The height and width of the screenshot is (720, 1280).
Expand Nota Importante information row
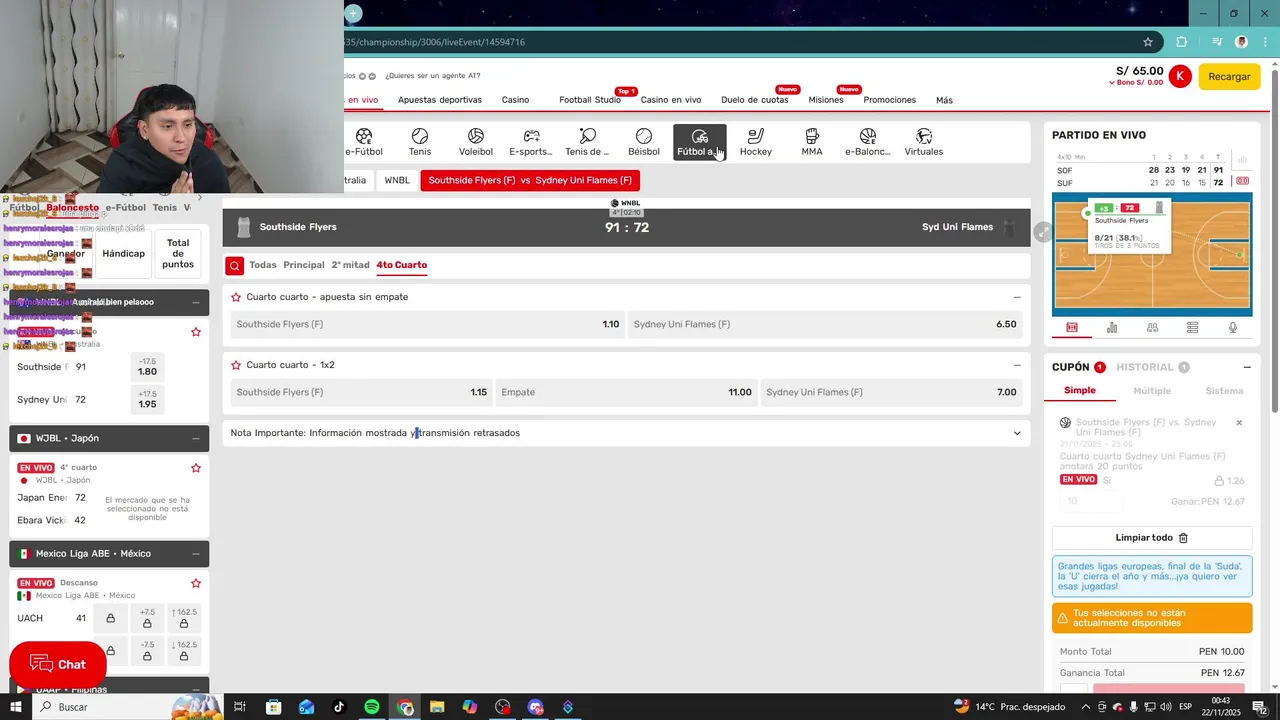point(626,433)
